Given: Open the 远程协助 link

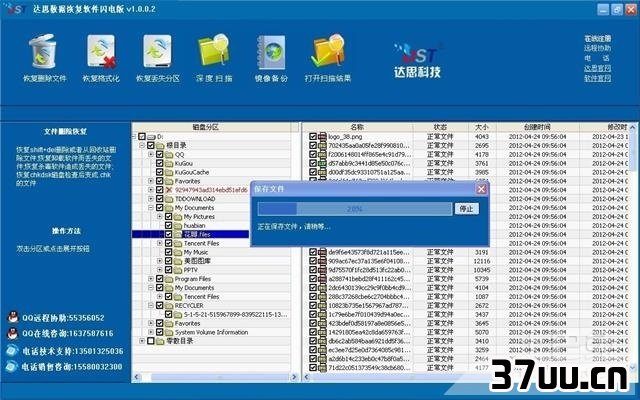Looking at the screenshot, I should [x=597, y=48].
